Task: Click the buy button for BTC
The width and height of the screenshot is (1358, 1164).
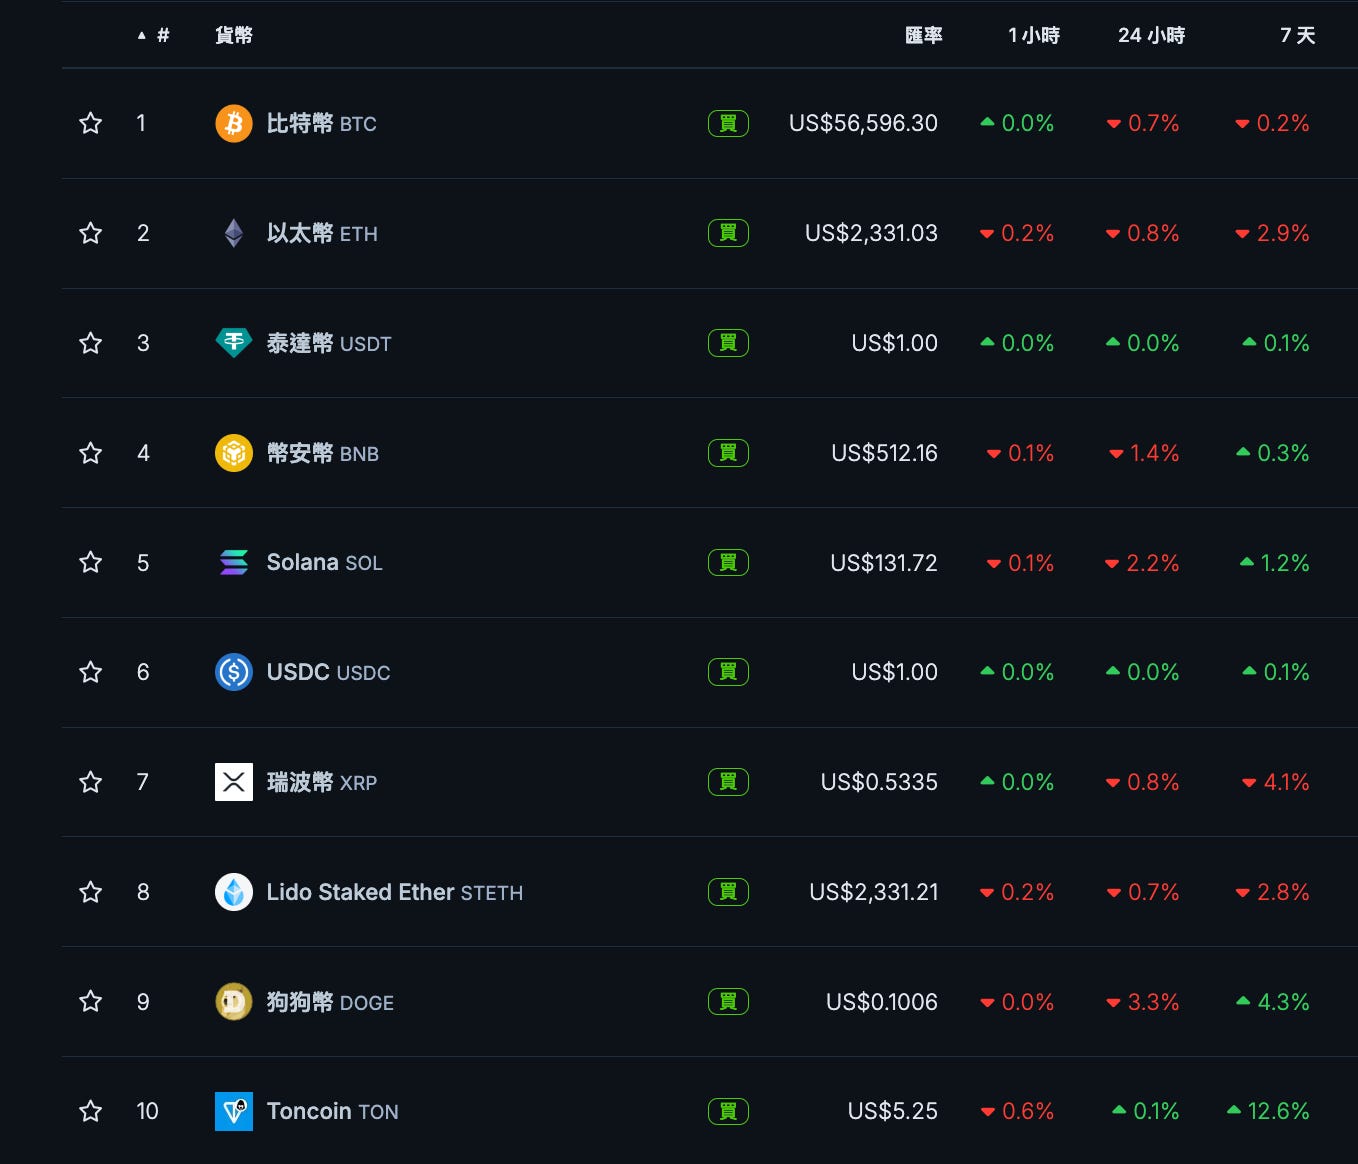Action: [728, 123]
